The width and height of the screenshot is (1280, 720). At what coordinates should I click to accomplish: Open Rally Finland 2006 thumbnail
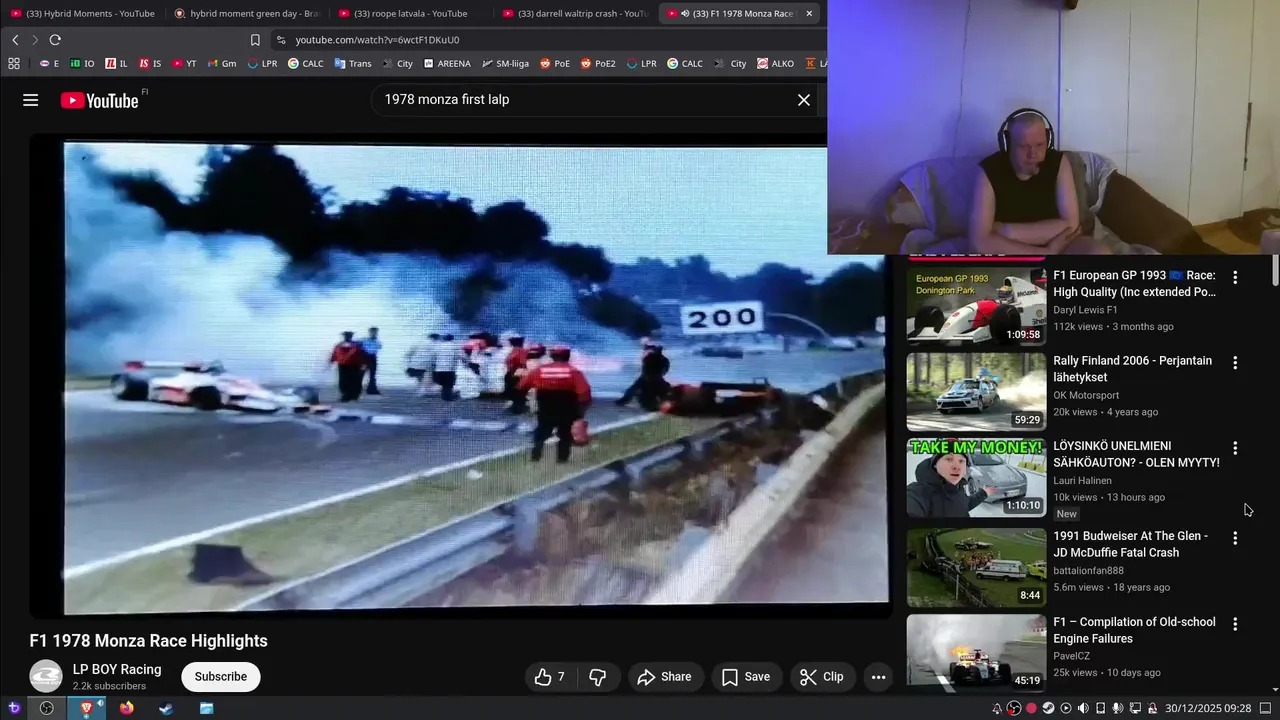tap(976, 391)
